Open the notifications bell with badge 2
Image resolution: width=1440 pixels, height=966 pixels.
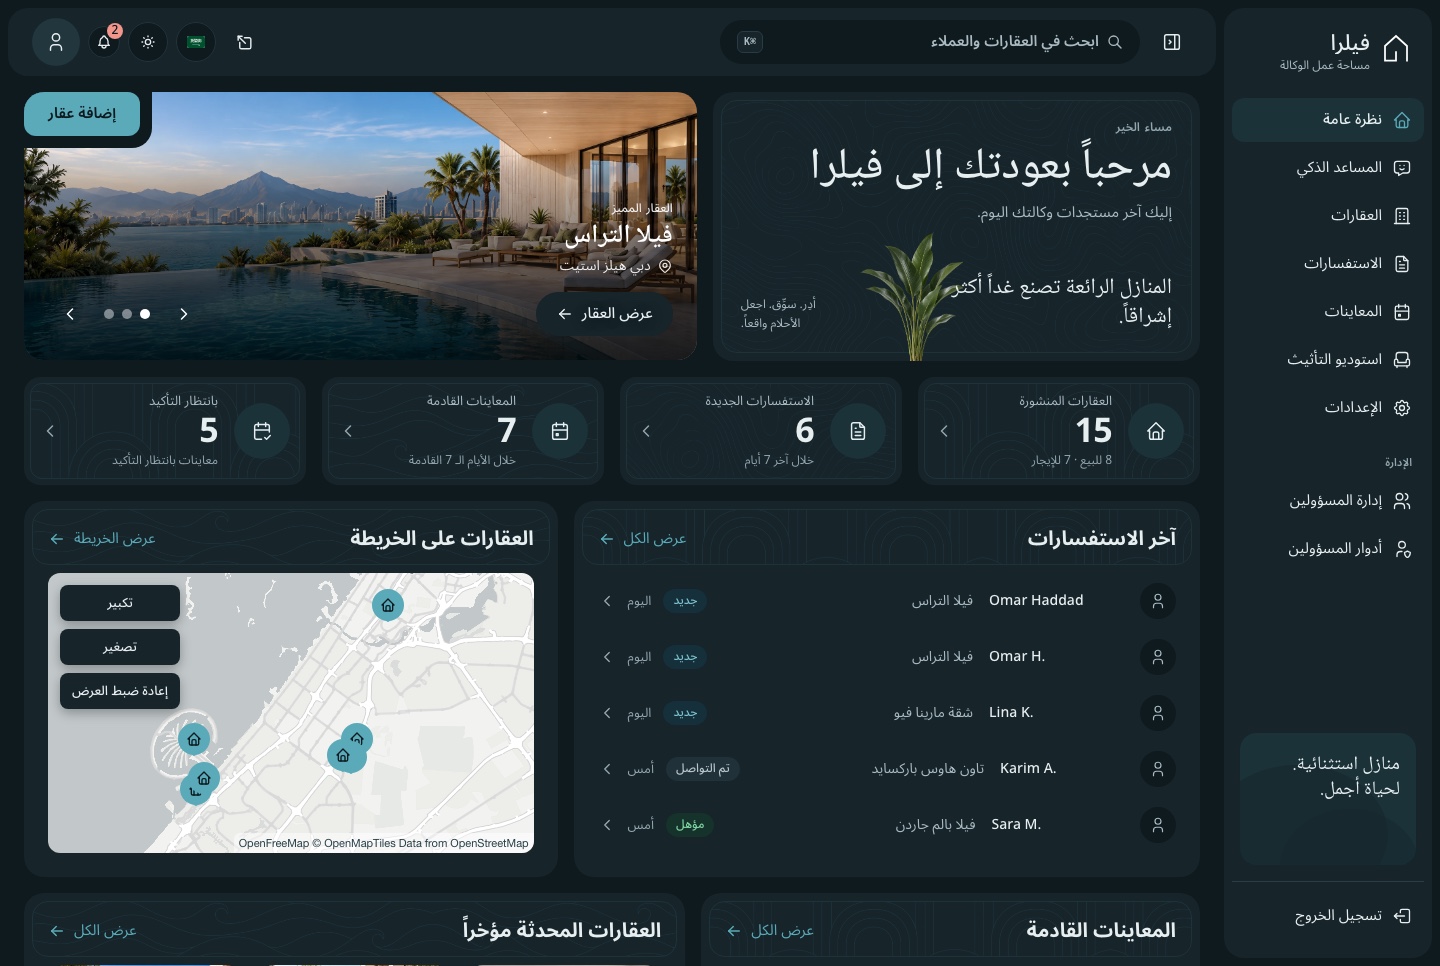coord(104,42)
